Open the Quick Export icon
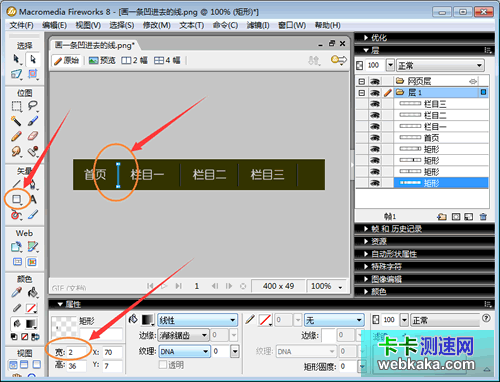Image resolution: width=500 pixels, height=382 pixels. [339, 60]
